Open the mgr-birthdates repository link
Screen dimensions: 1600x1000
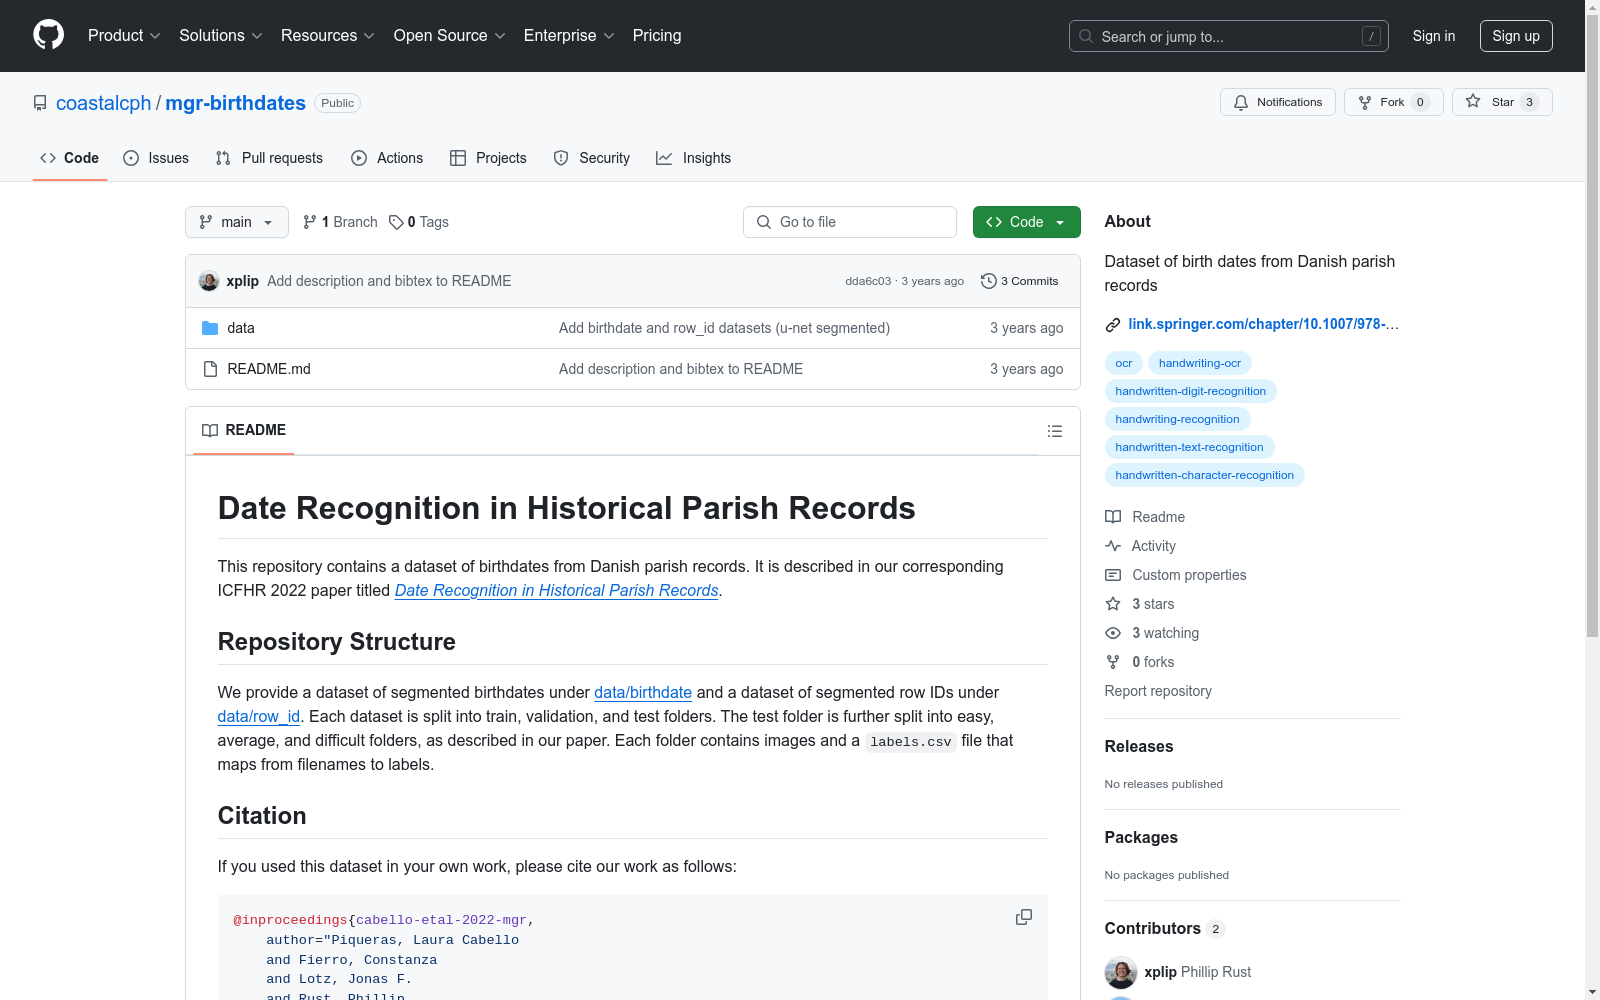coord(236,103)
